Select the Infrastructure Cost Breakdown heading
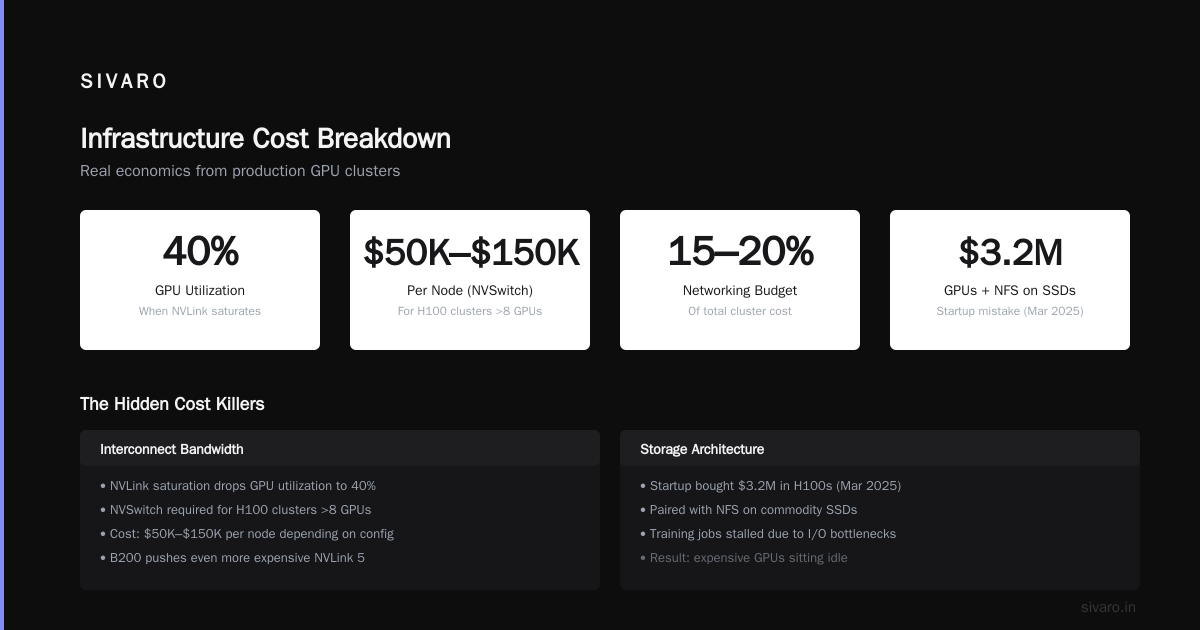The image size is (1200, 630). click(x=265, y=138)
